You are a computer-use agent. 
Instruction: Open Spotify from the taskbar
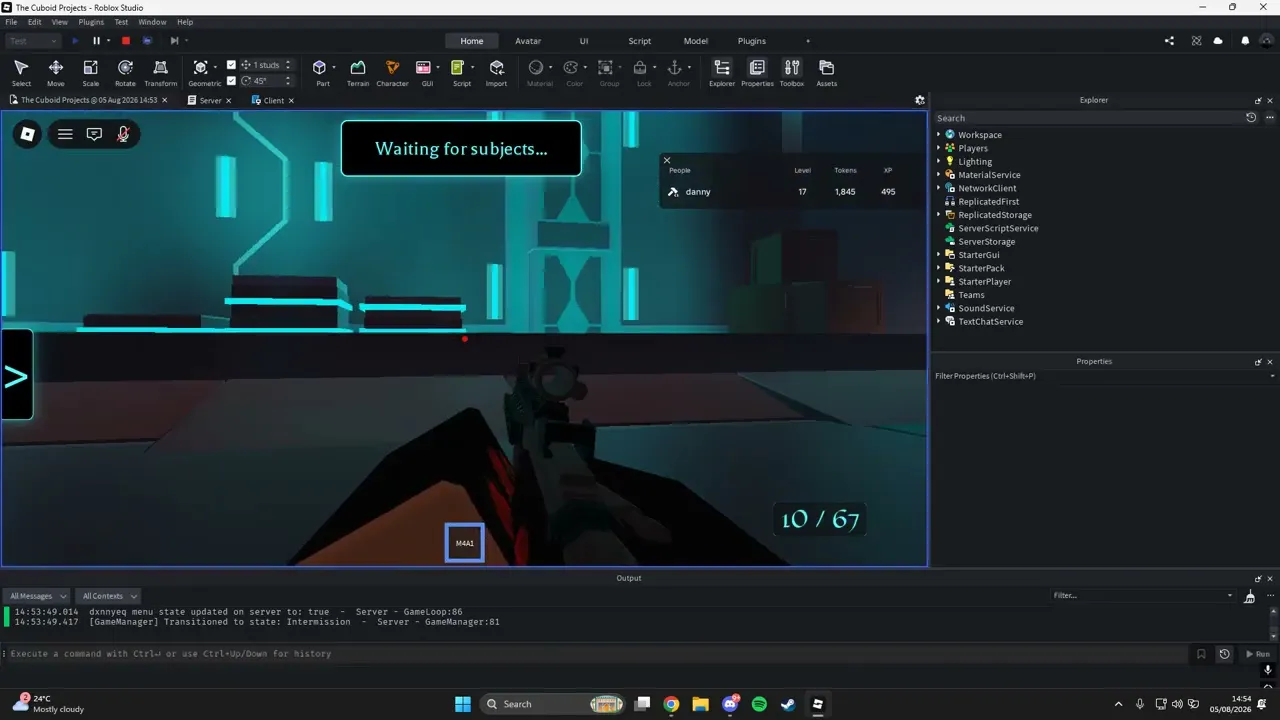[x=759, y=704]
